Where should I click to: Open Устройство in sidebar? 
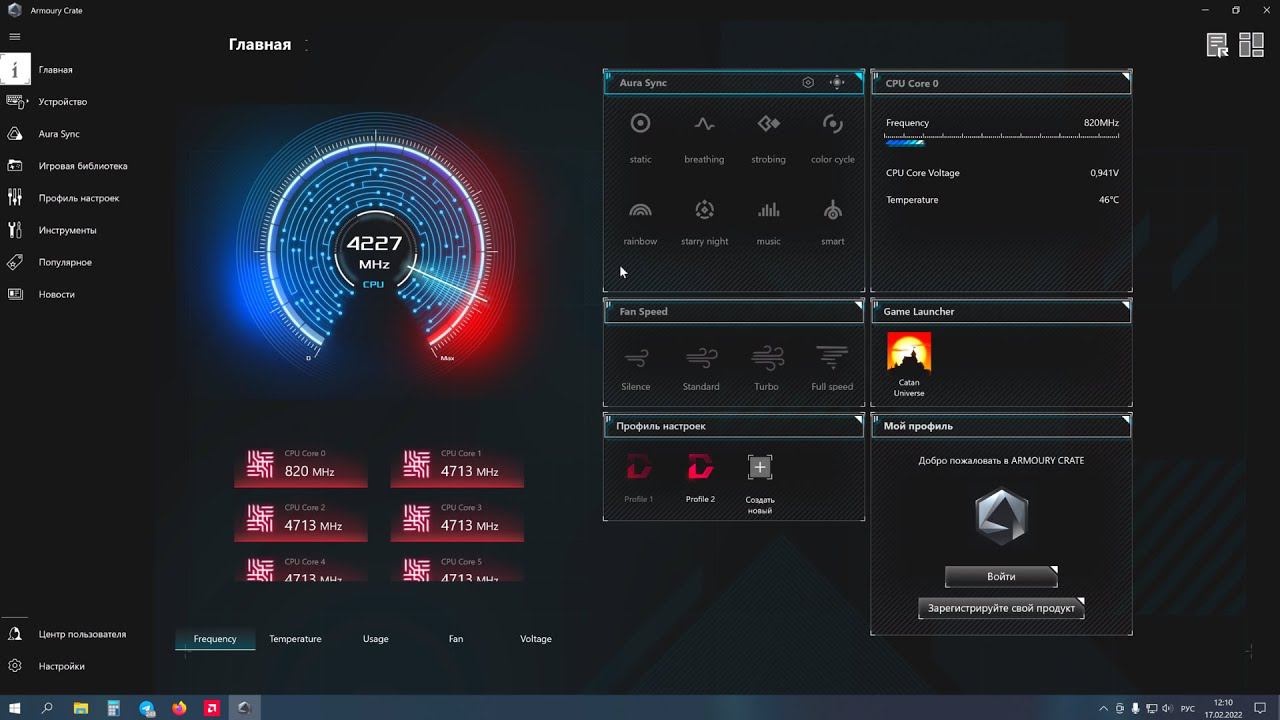[62, 102]
